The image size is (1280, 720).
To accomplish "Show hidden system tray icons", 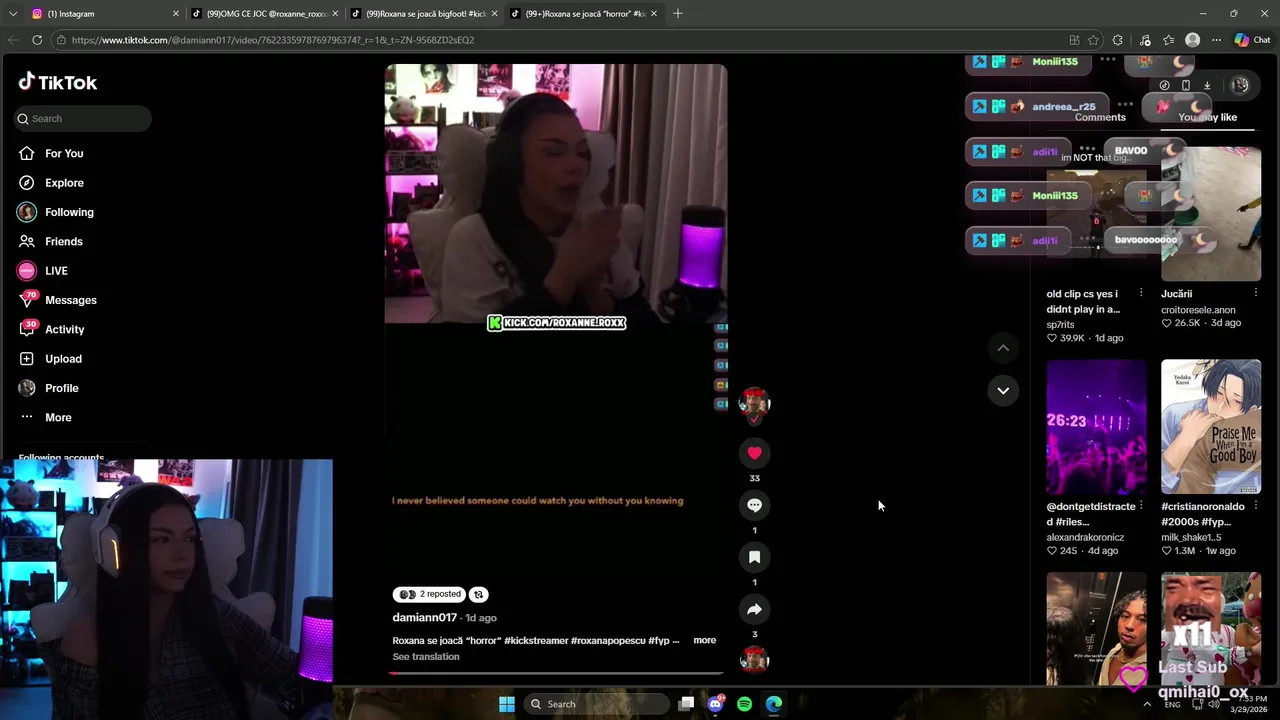I will click(x=1147, y=704).
